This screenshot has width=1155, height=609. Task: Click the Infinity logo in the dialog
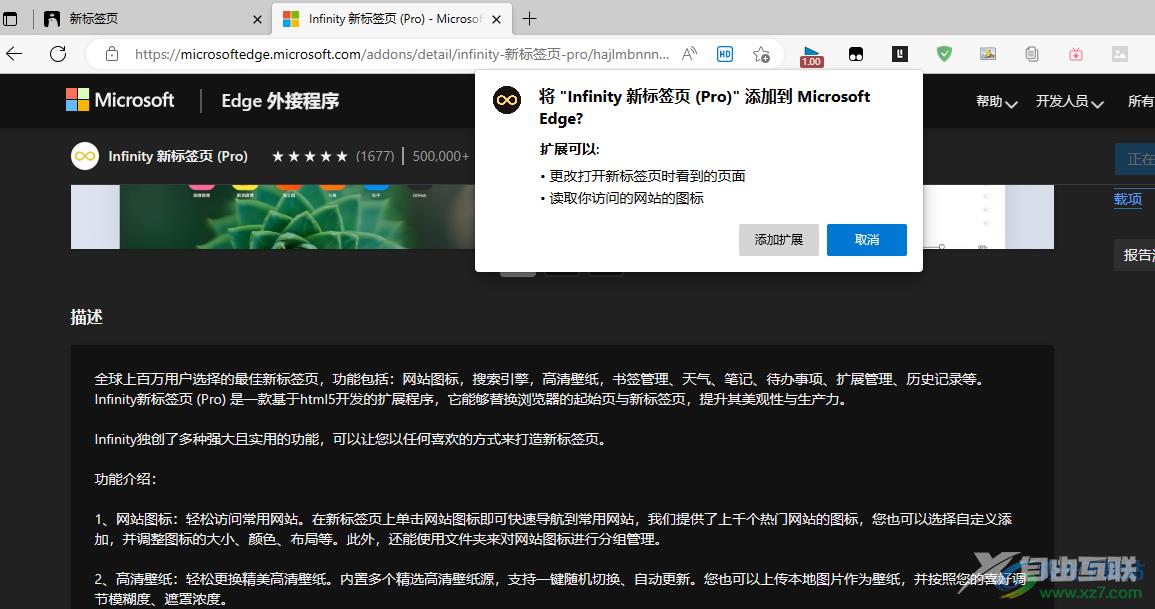pyautogui.click(x=507, y=100)
